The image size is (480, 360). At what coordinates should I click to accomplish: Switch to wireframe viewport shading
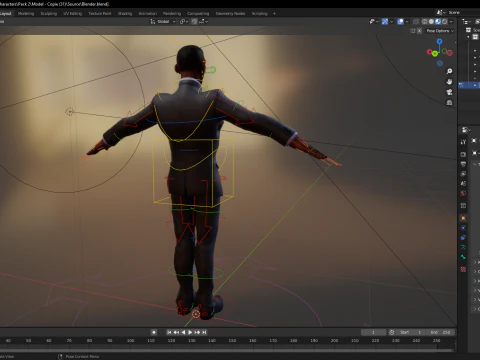point(424,22)
